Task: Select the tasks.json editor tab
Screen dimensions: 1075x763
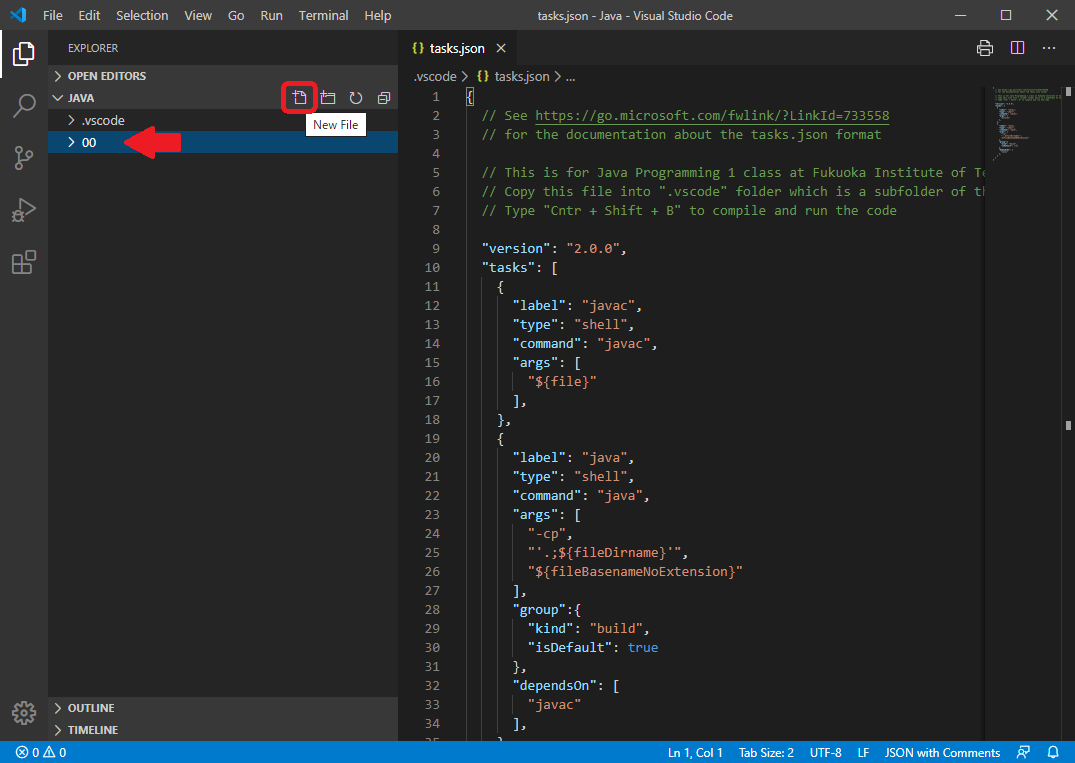Action: pyautogui.click(x=457, y=48)
